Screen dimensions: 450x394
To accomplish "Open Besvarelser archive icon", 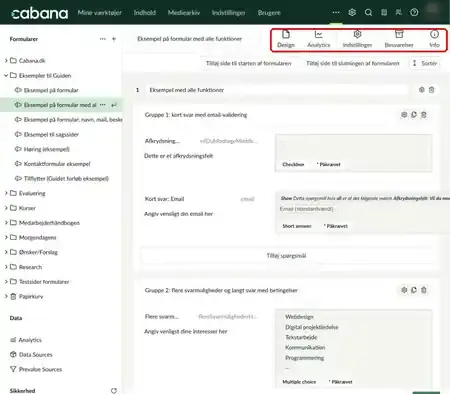I will [399, 34].
